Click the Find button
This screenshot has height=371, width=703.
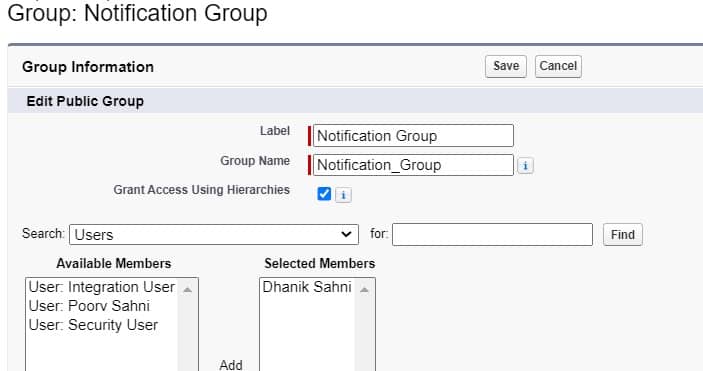pos(623,235)
